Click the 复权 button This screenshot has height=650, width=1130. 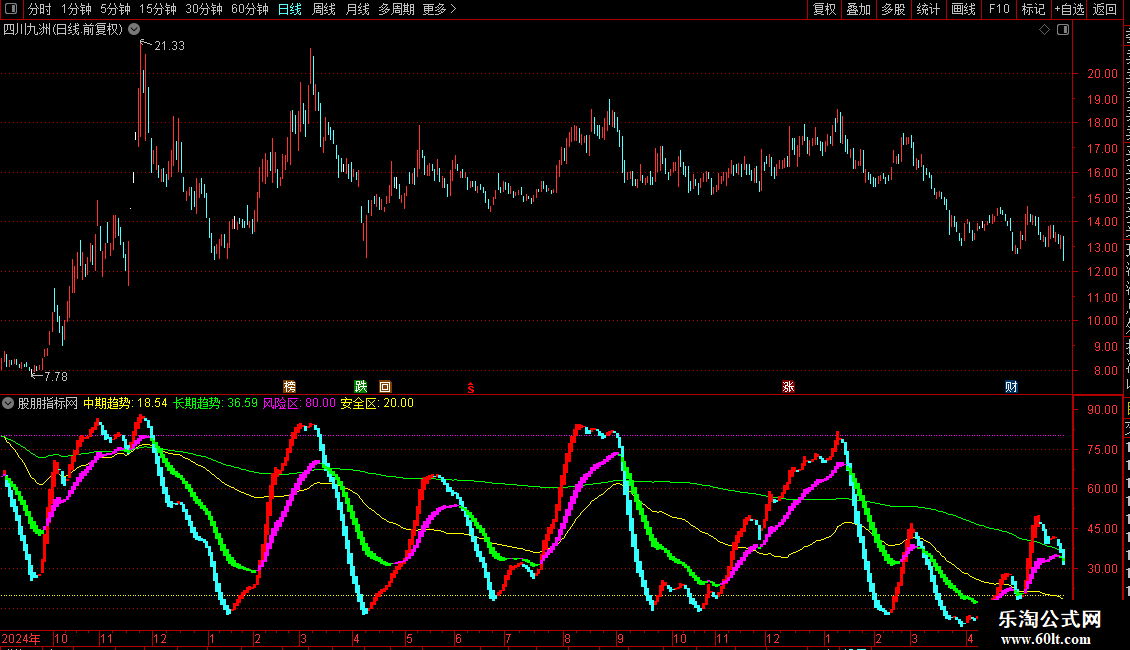[824, 9]
